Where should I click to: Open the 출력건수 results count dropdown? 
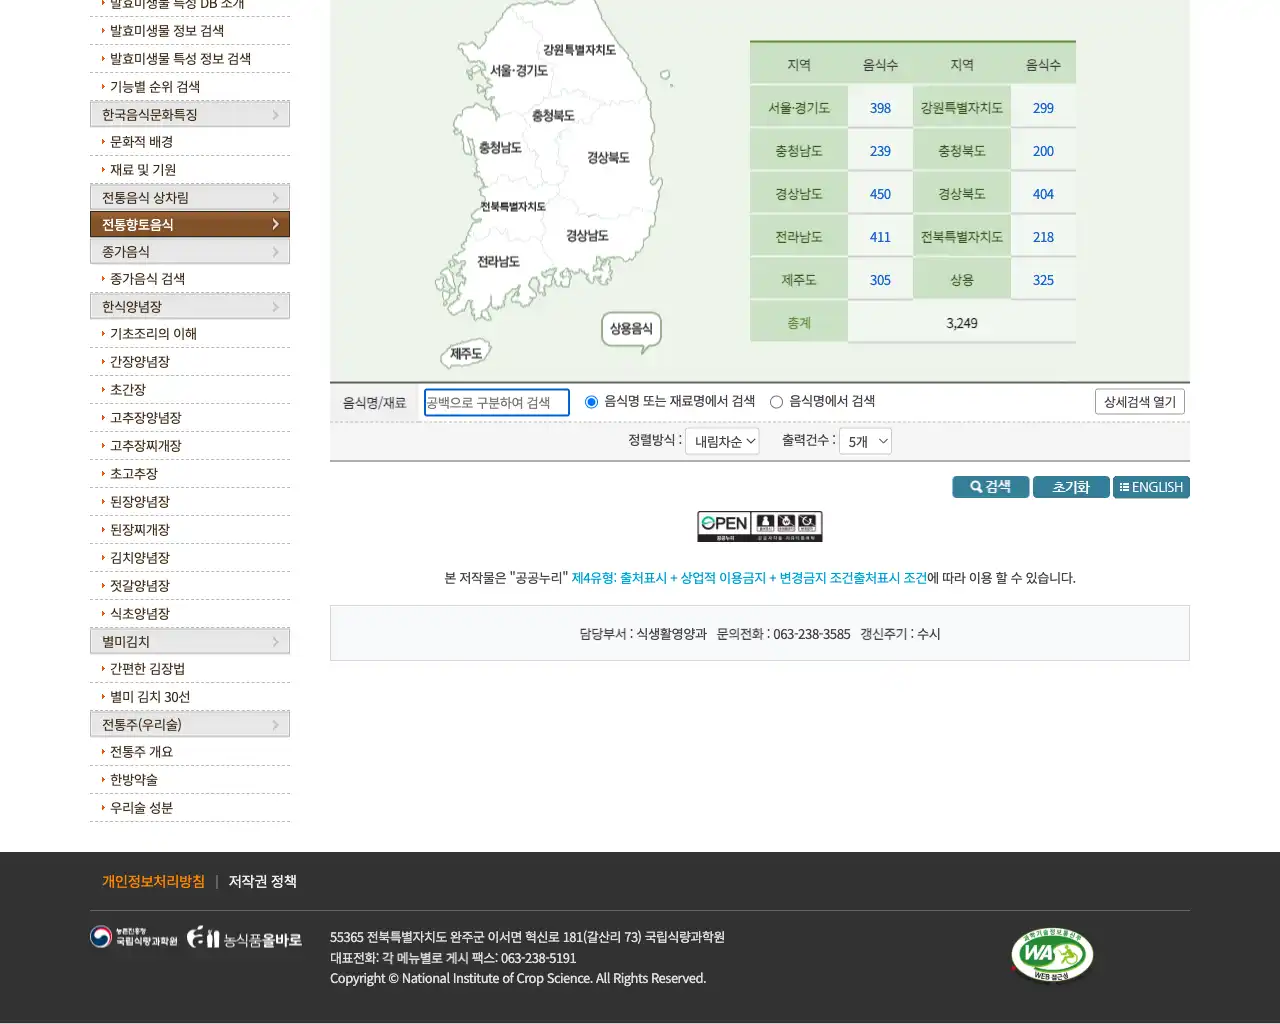click(x=865, y=440)
